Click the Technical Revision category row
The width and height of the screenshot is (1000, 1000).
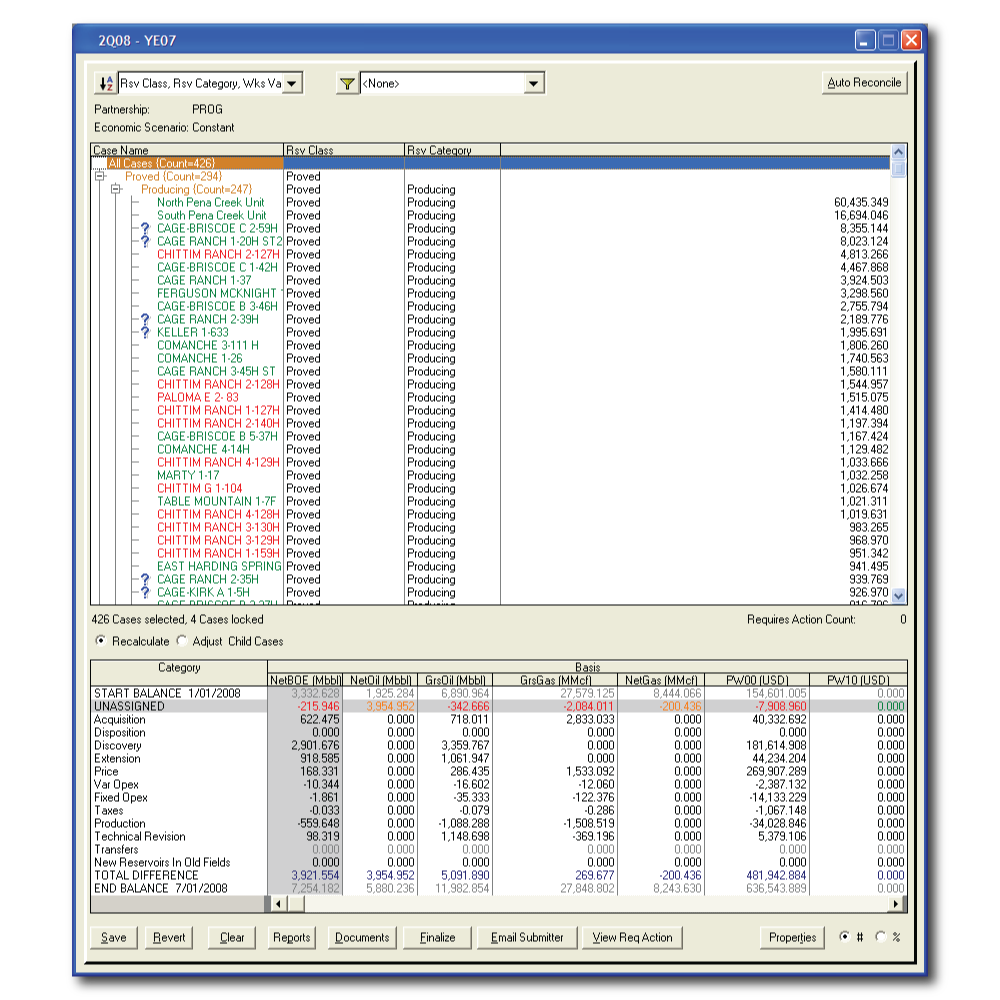tap(498, 836)
